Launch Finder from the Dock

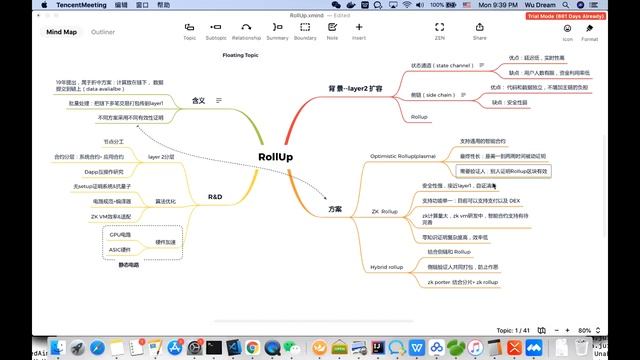click(x=58, y=348)
